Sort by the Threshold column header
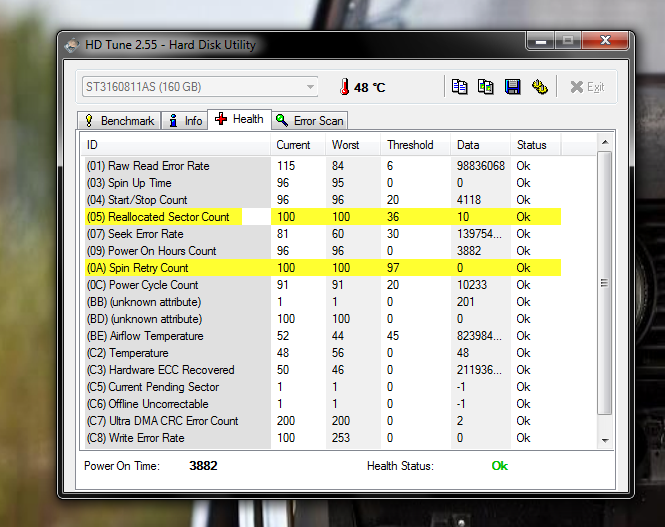The image size is (665, 527). pyautogui.click(x=416, y=145)
